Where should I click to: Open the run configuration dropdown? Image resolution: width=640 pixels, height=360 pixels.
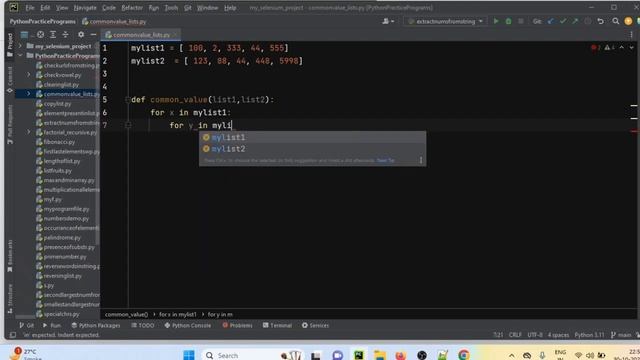pyautogui.click(x=446, y=21)
